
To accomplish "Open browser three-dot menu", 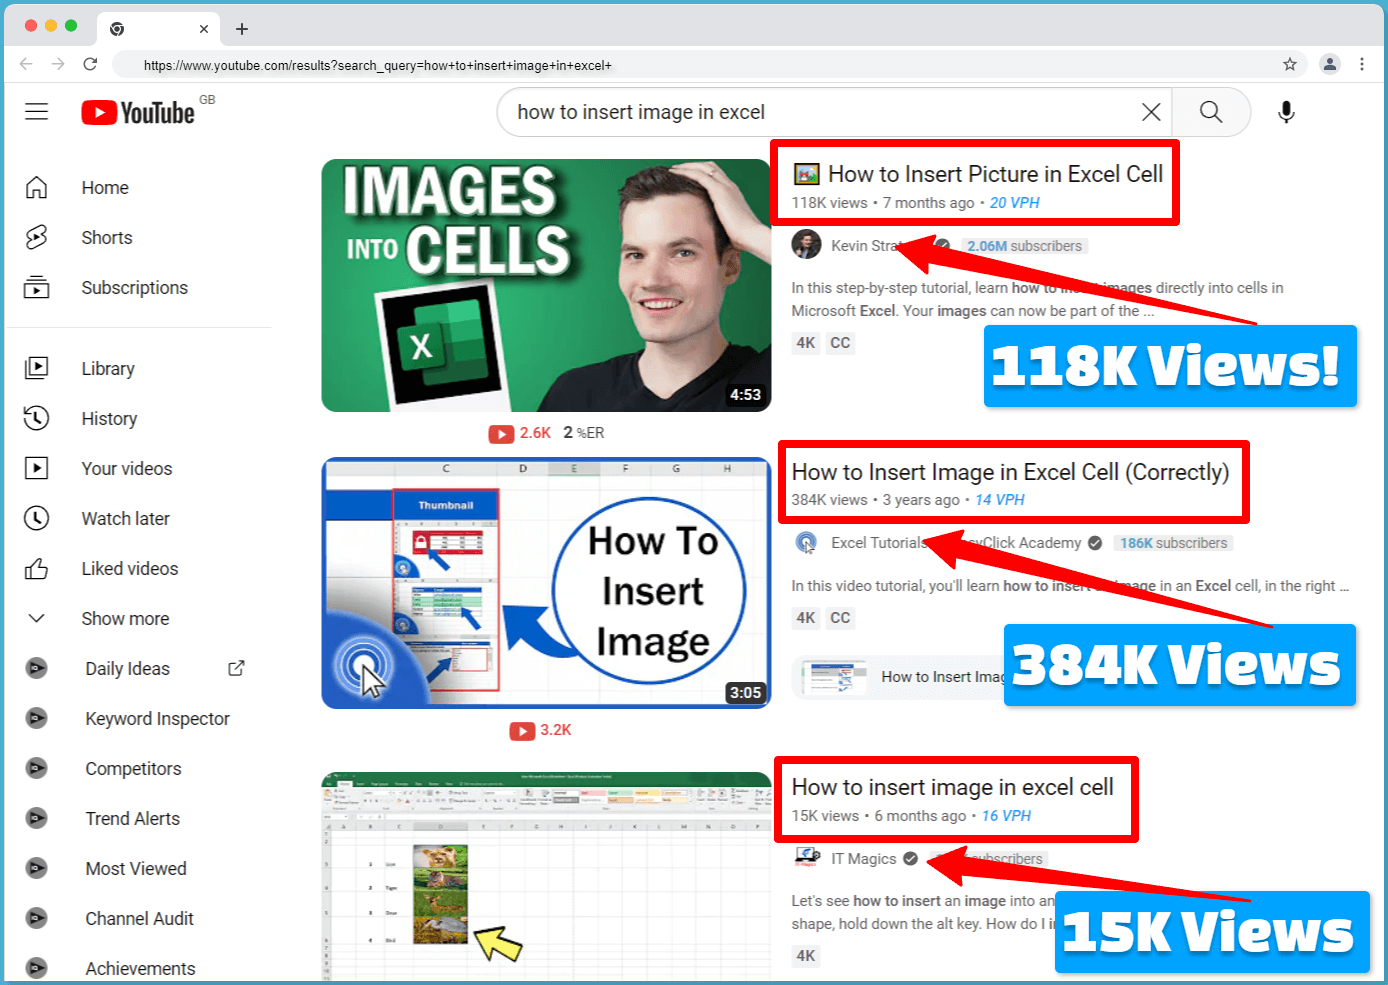I will [x=1362, y=64].
